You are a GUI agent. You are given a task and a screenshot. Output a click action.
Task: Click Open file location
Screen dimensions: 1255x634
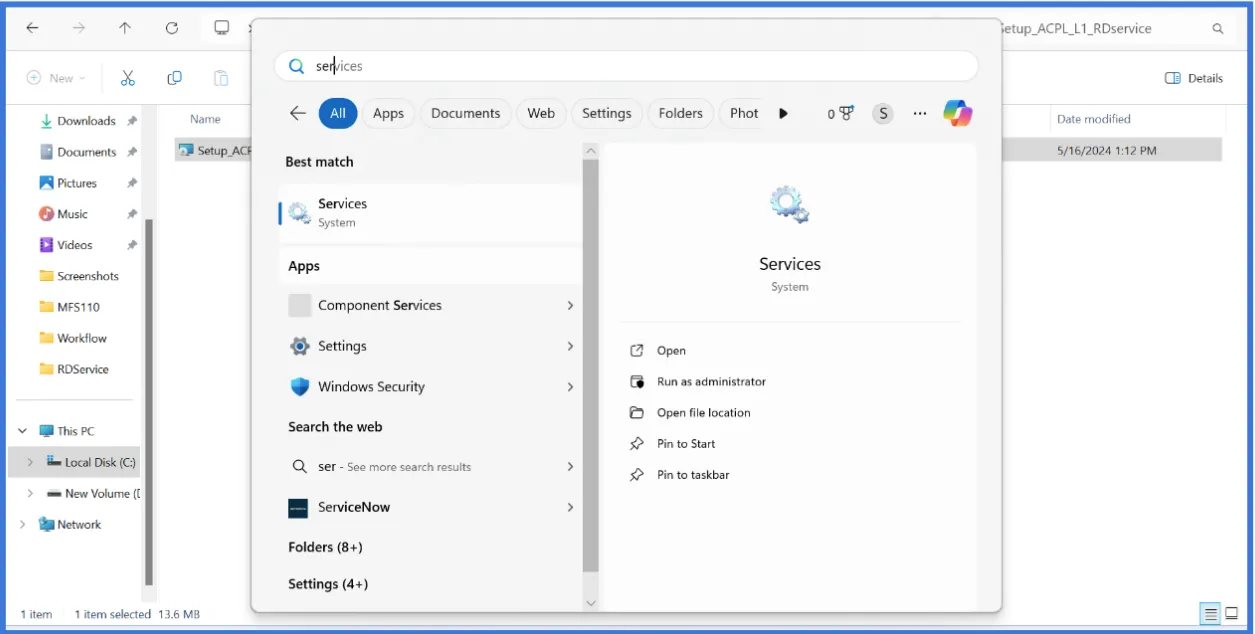point(703,413)
